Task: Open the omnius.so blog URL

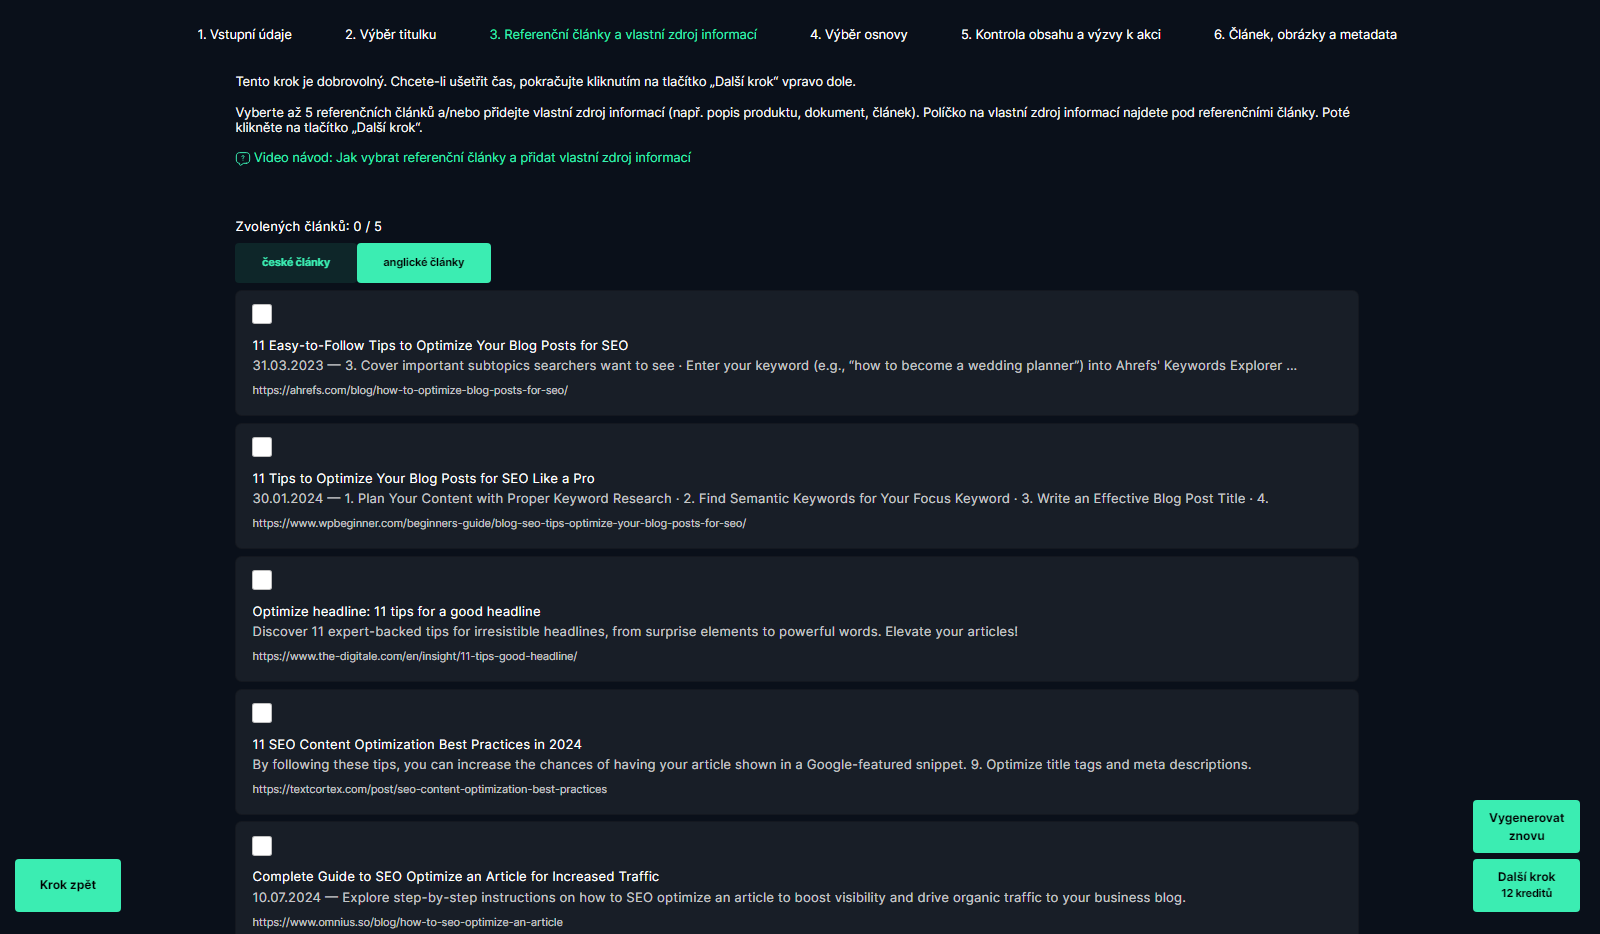Action: tap(408, 923)
